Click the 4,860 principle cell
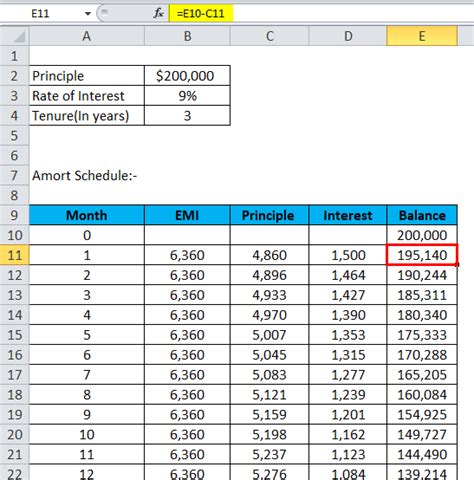 pyautogui.click(x=269, y=255)
